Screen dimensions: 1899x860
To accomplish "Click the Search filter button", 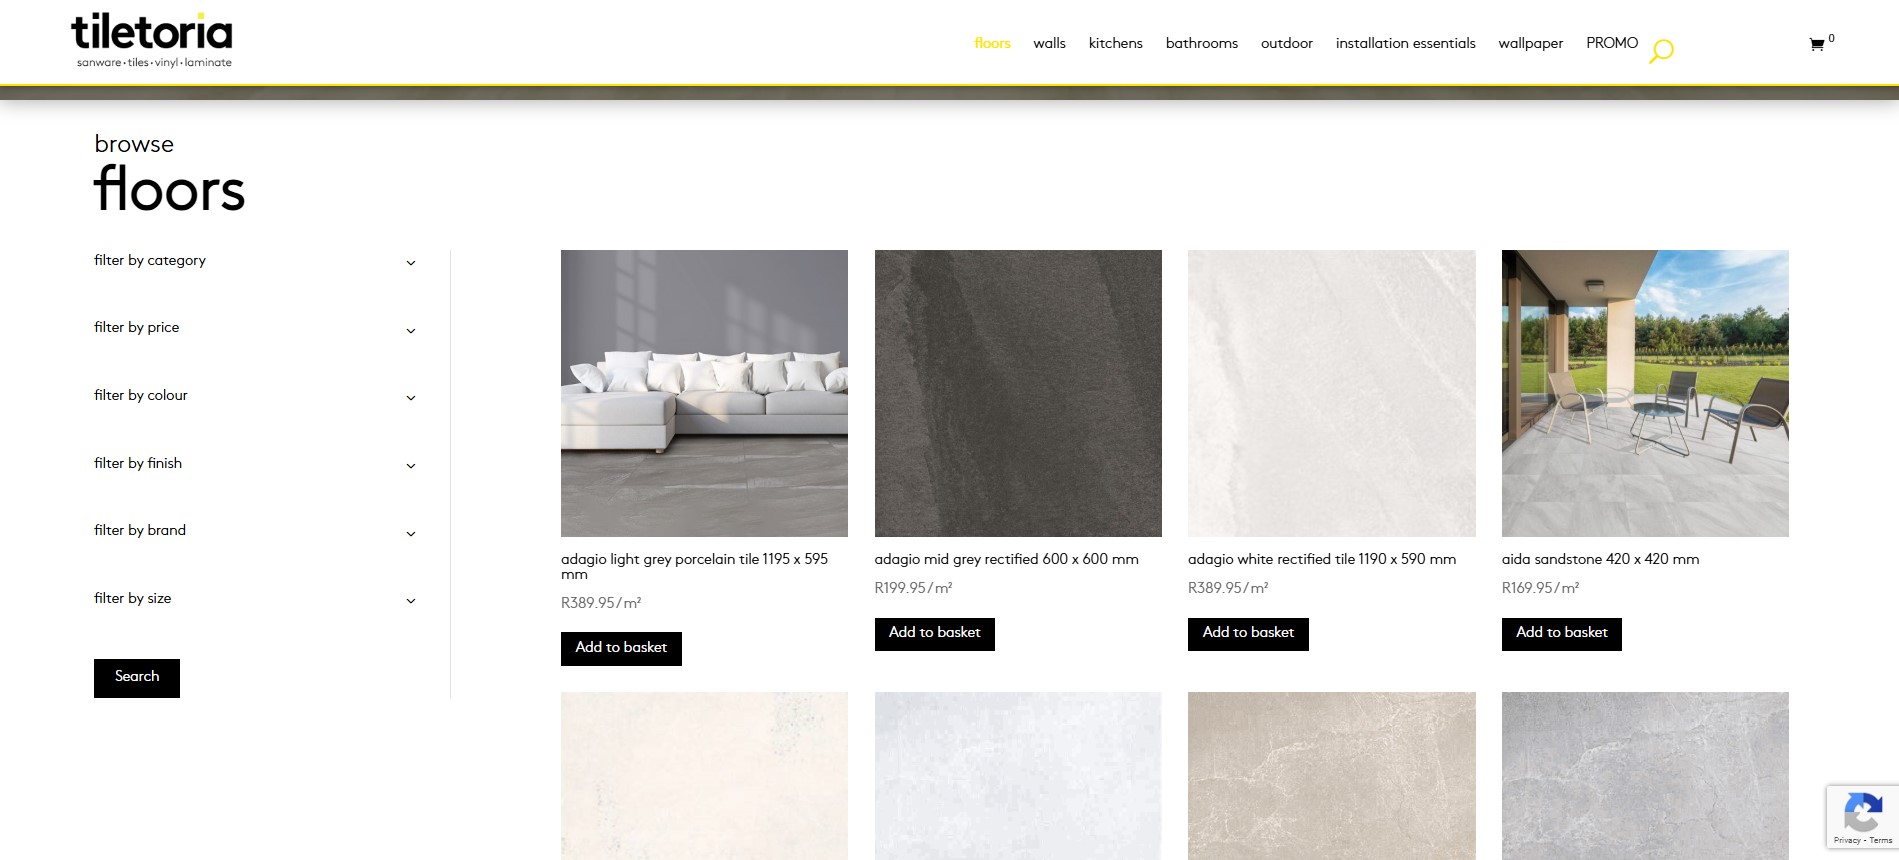I will (137, 678).
